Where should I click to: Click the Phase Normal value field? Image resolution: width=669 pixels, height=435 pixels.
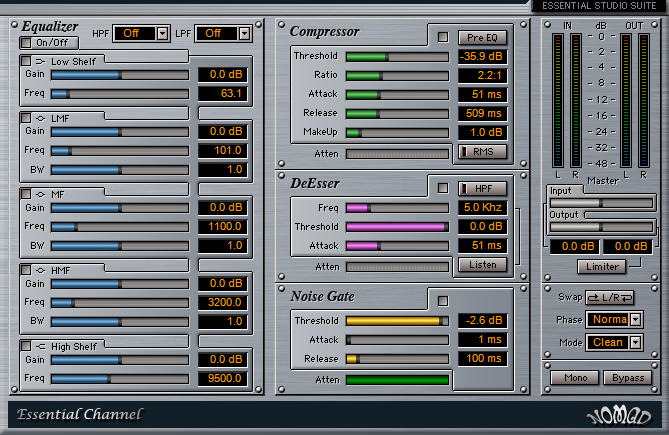click(608, 319)
